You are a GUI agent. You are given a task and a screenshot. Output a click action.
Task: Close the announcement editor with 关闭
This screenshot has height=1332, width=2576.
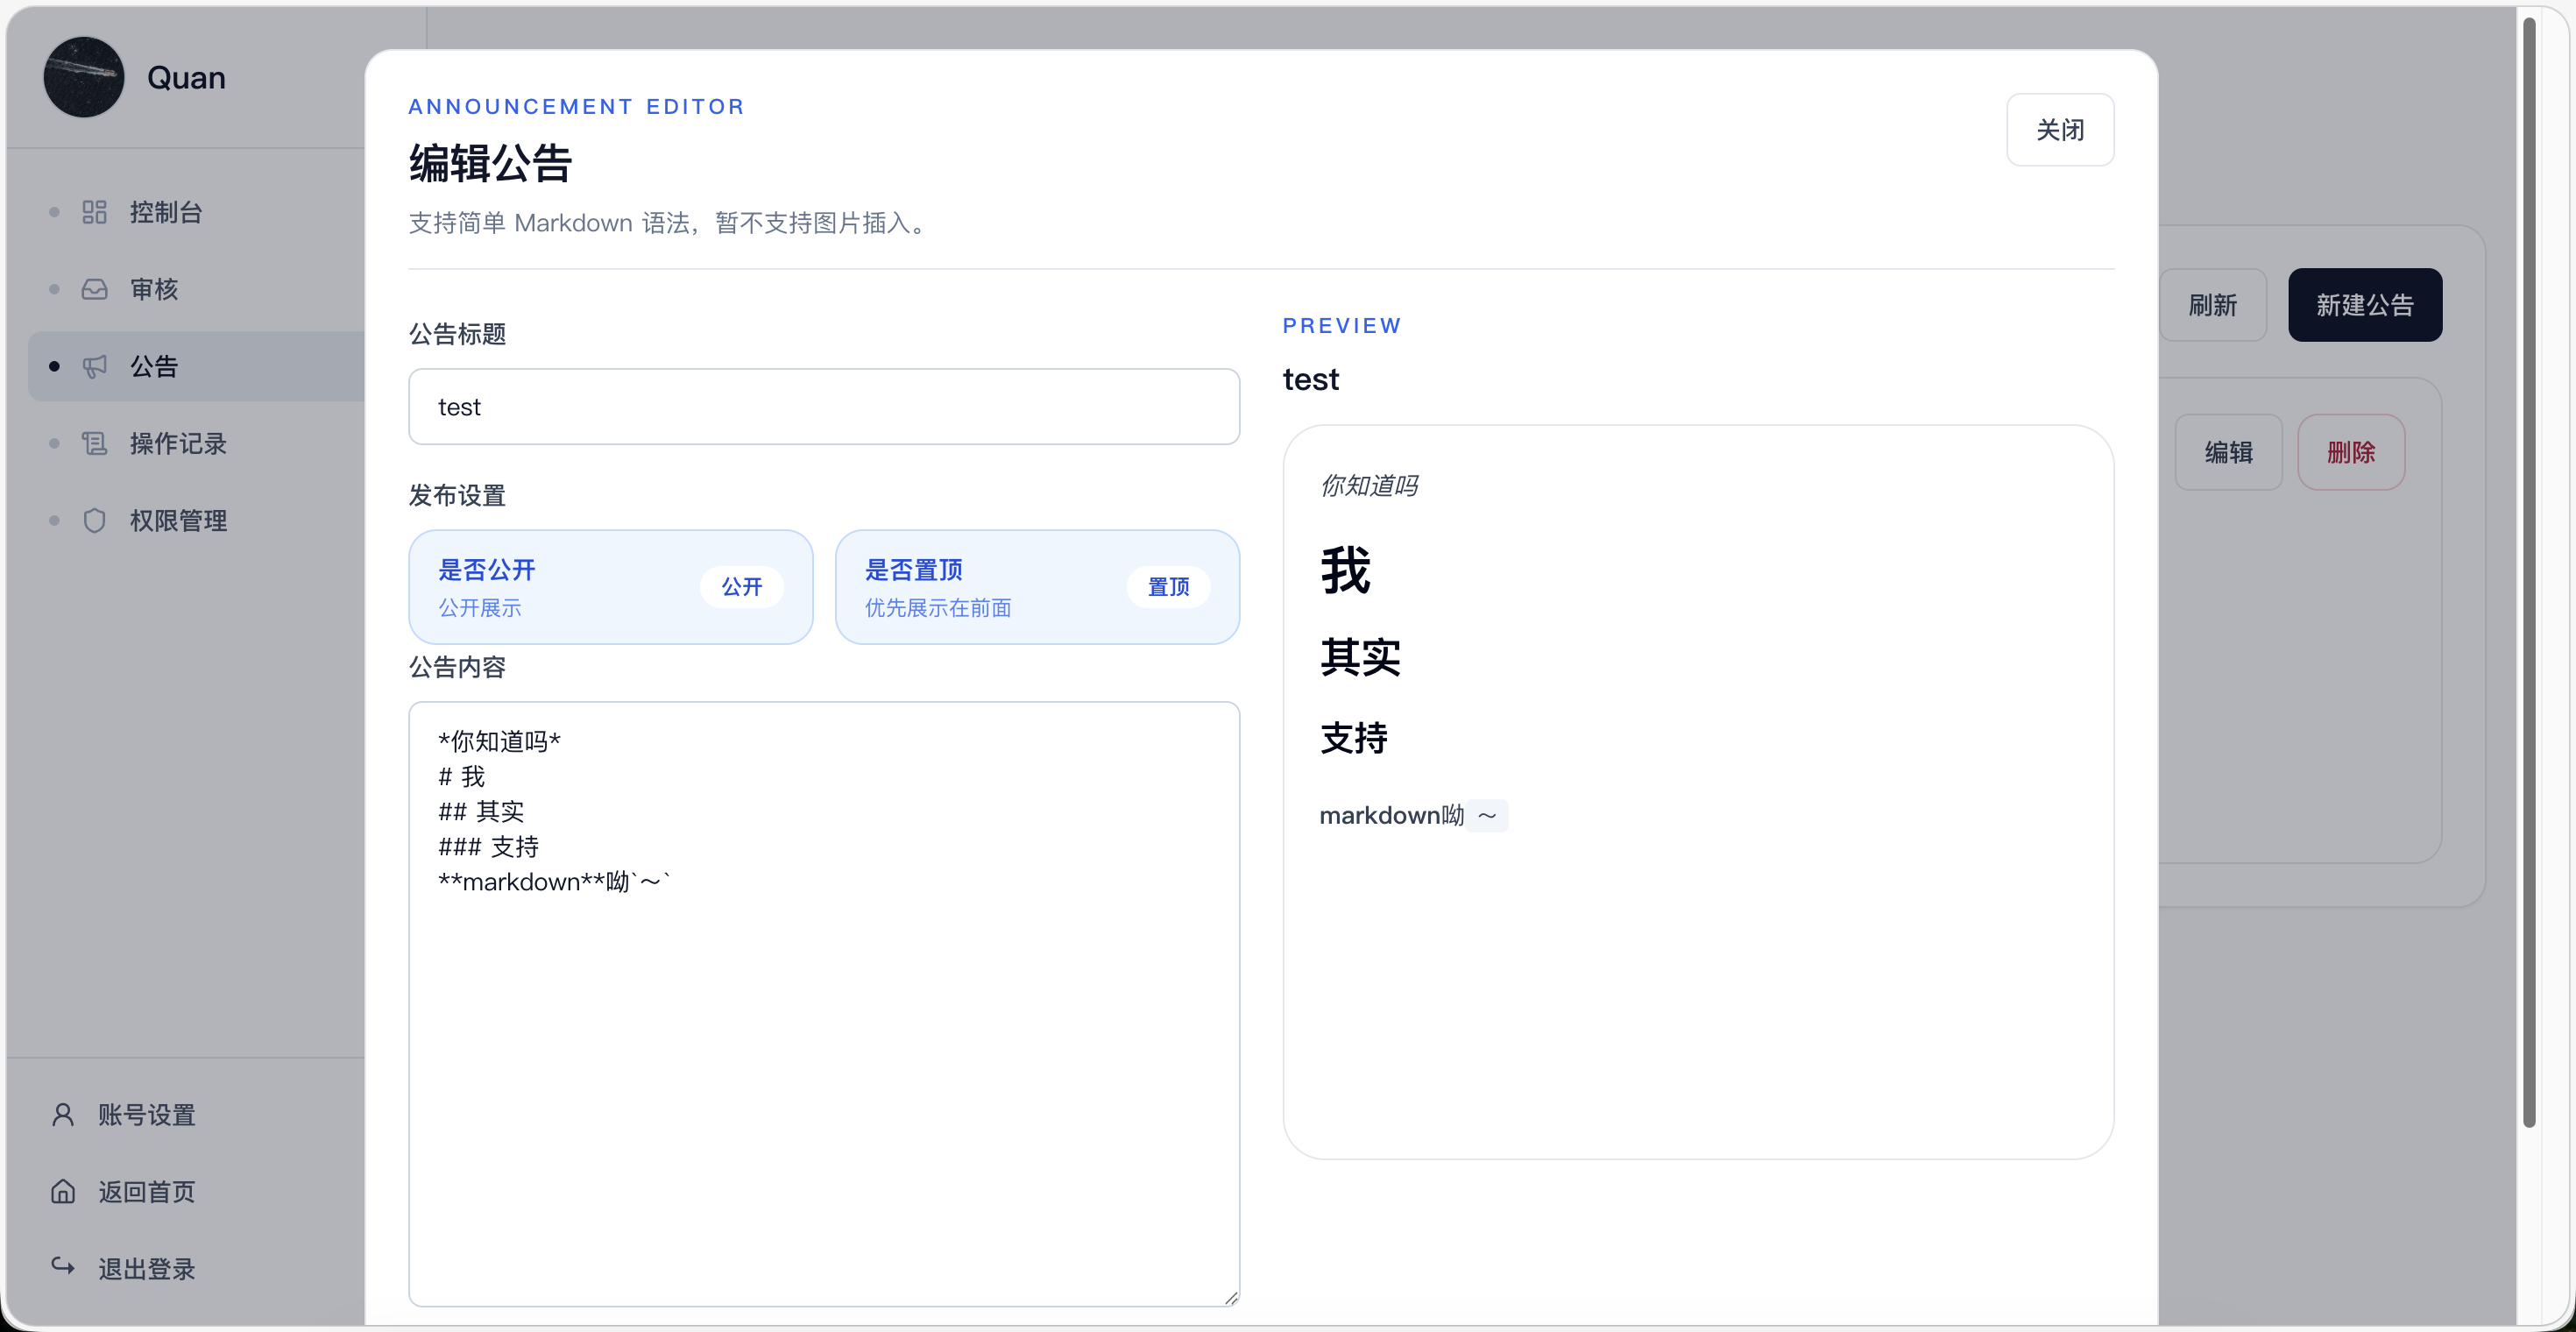pyautogui.click(x=2060, y=130)
